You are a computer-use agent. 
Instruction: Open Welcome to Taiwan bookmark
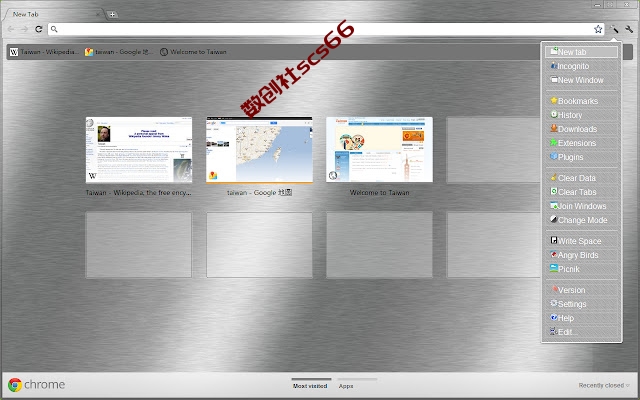[x=193, y=52]
